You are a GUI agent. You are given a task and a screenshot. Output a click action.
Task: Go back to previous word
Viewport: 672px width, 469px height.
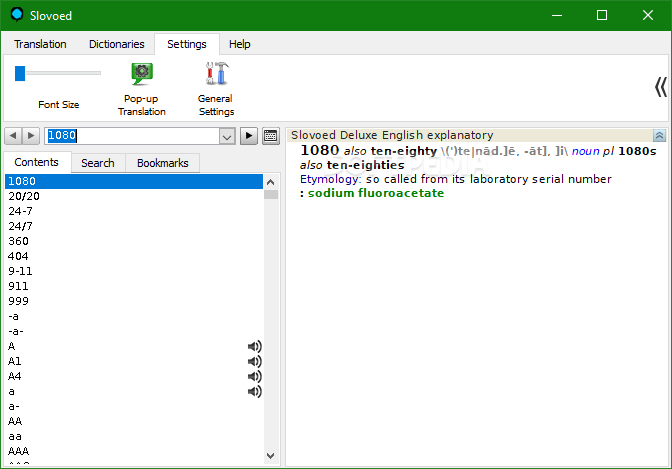[13, 136]
